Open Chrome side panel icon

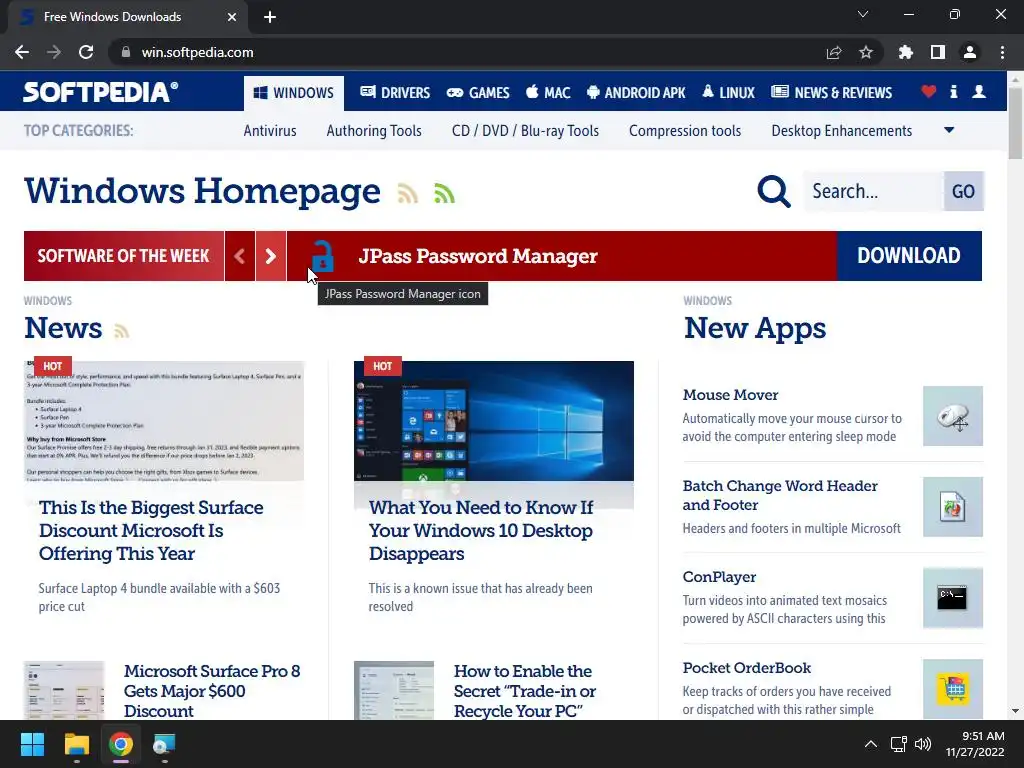point(938,52)
